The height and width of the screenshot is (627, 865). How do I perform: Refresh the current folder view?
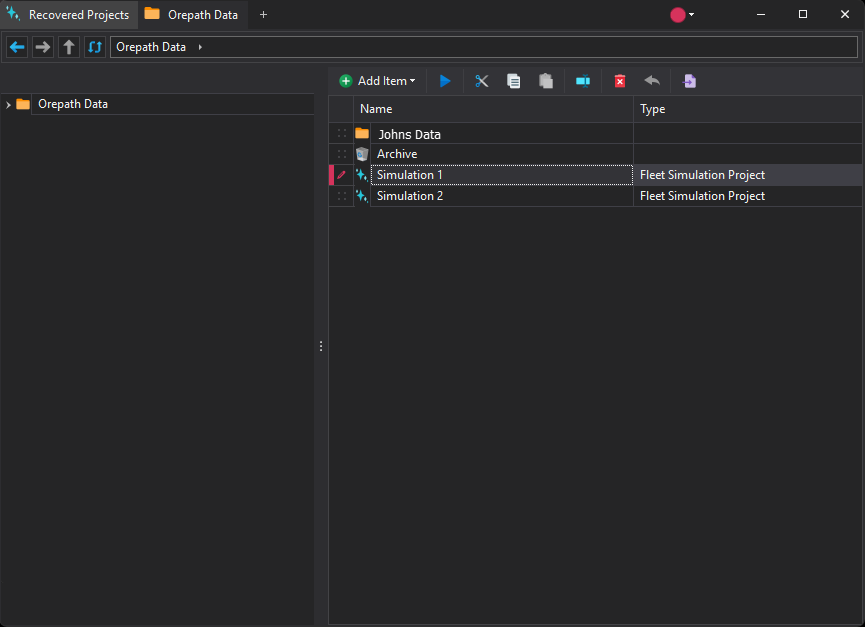pyautogui.click(x=95, y=47)
